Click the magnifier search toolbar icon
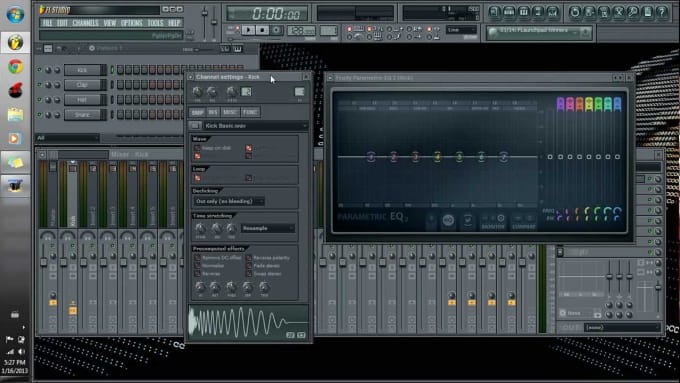This screenshot has height=383, width=680. [x=633, y=12]
